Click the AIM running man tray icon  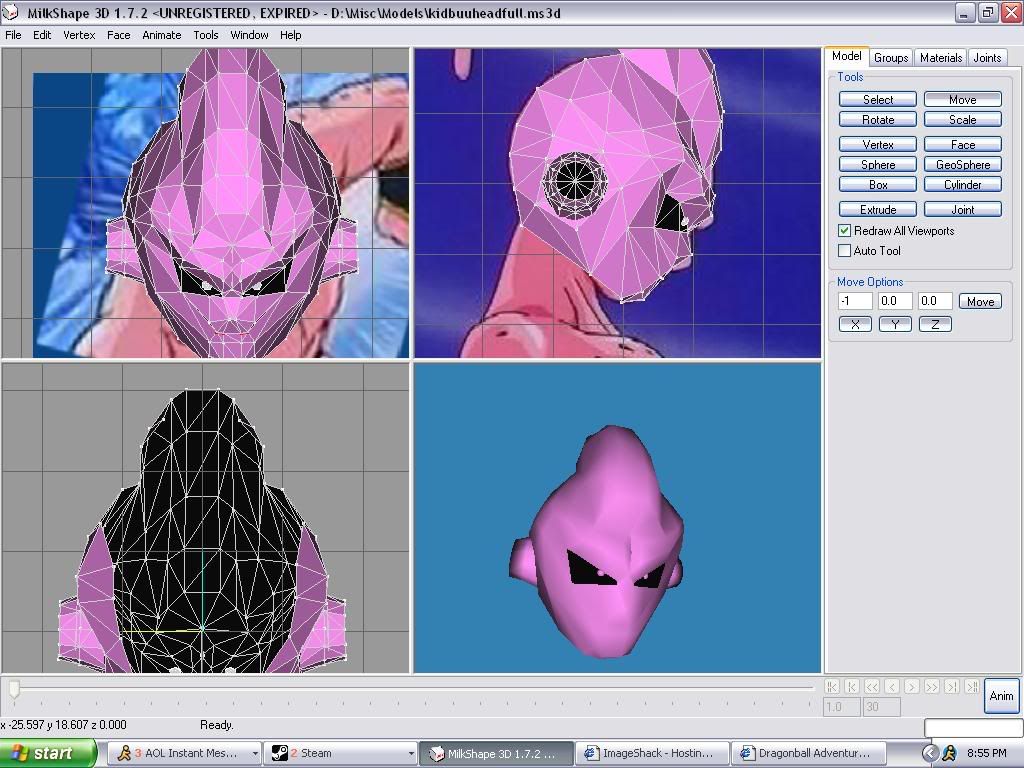click(x=949, y=753)
